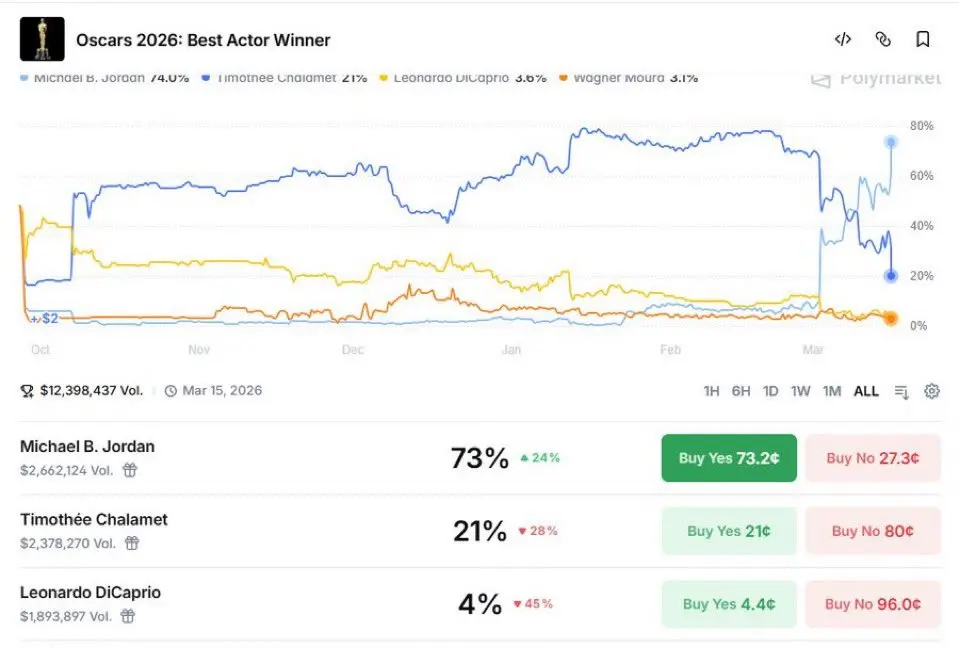Bookmark the Oscars Best Actor market
Image resolution: width=959 pixels, height=648 pixels.
coord(923,40)
